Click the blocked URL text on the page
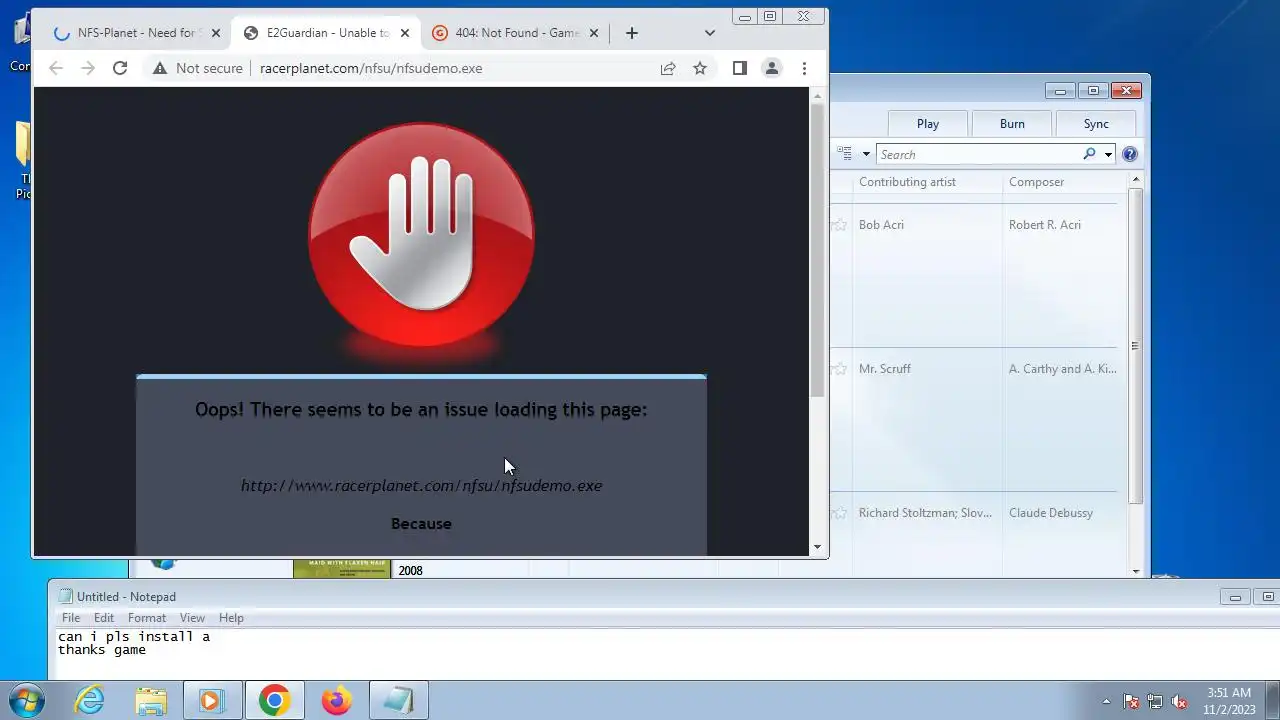1280x720 pixels. [x=421, y=485]
